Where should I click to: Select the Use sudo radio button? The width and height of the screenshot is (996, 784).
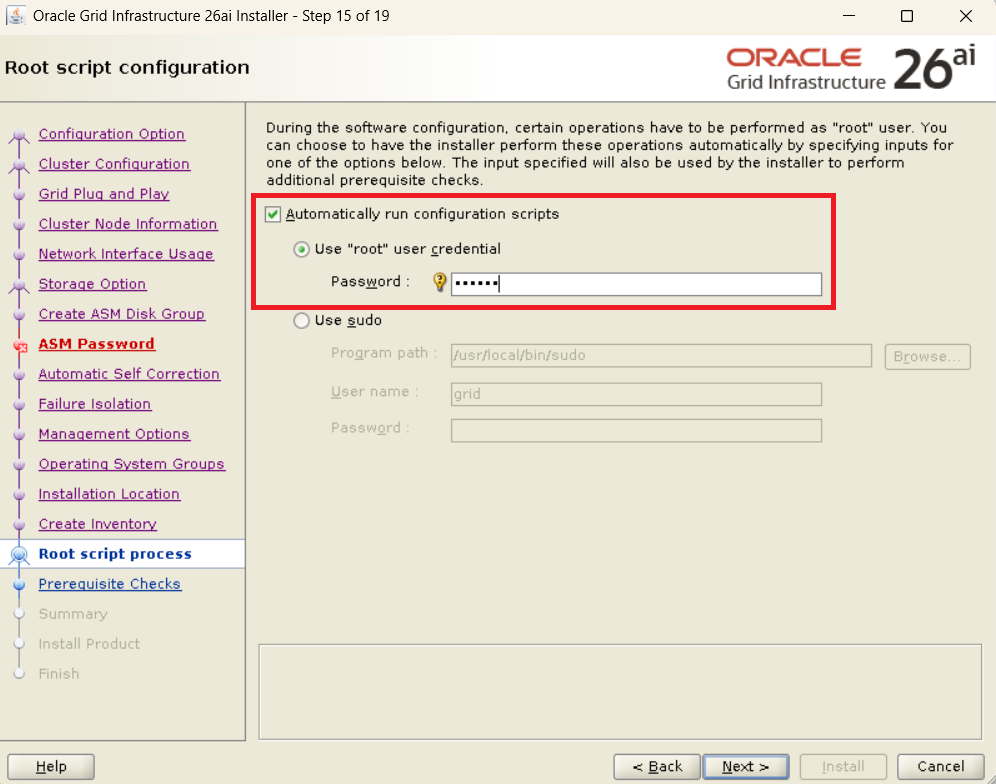301,321
